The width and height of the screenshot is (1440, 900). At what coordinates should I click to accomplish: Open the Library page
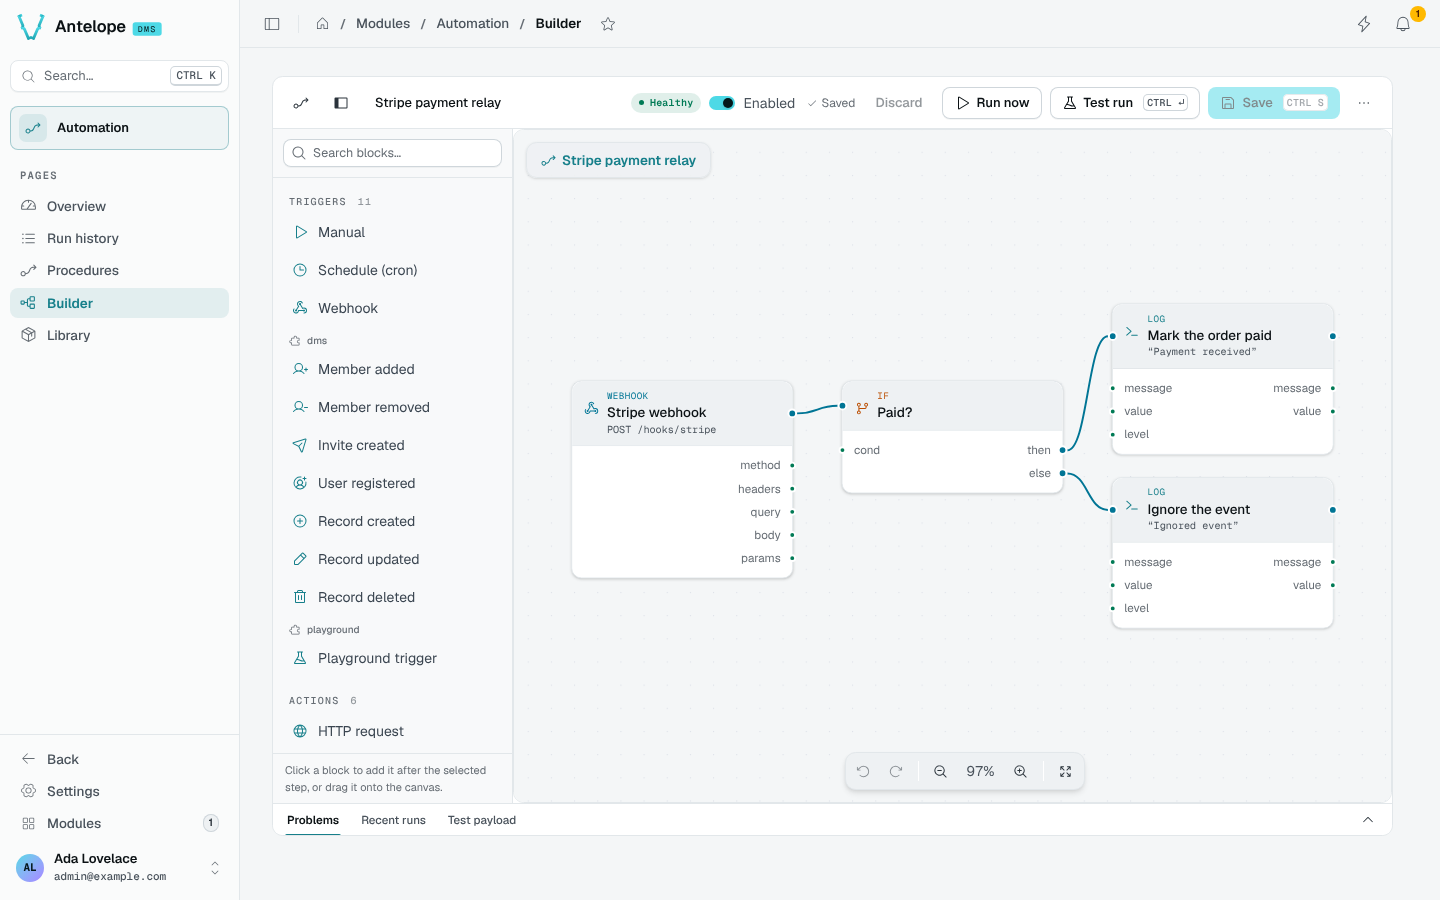tap(120, 335)
